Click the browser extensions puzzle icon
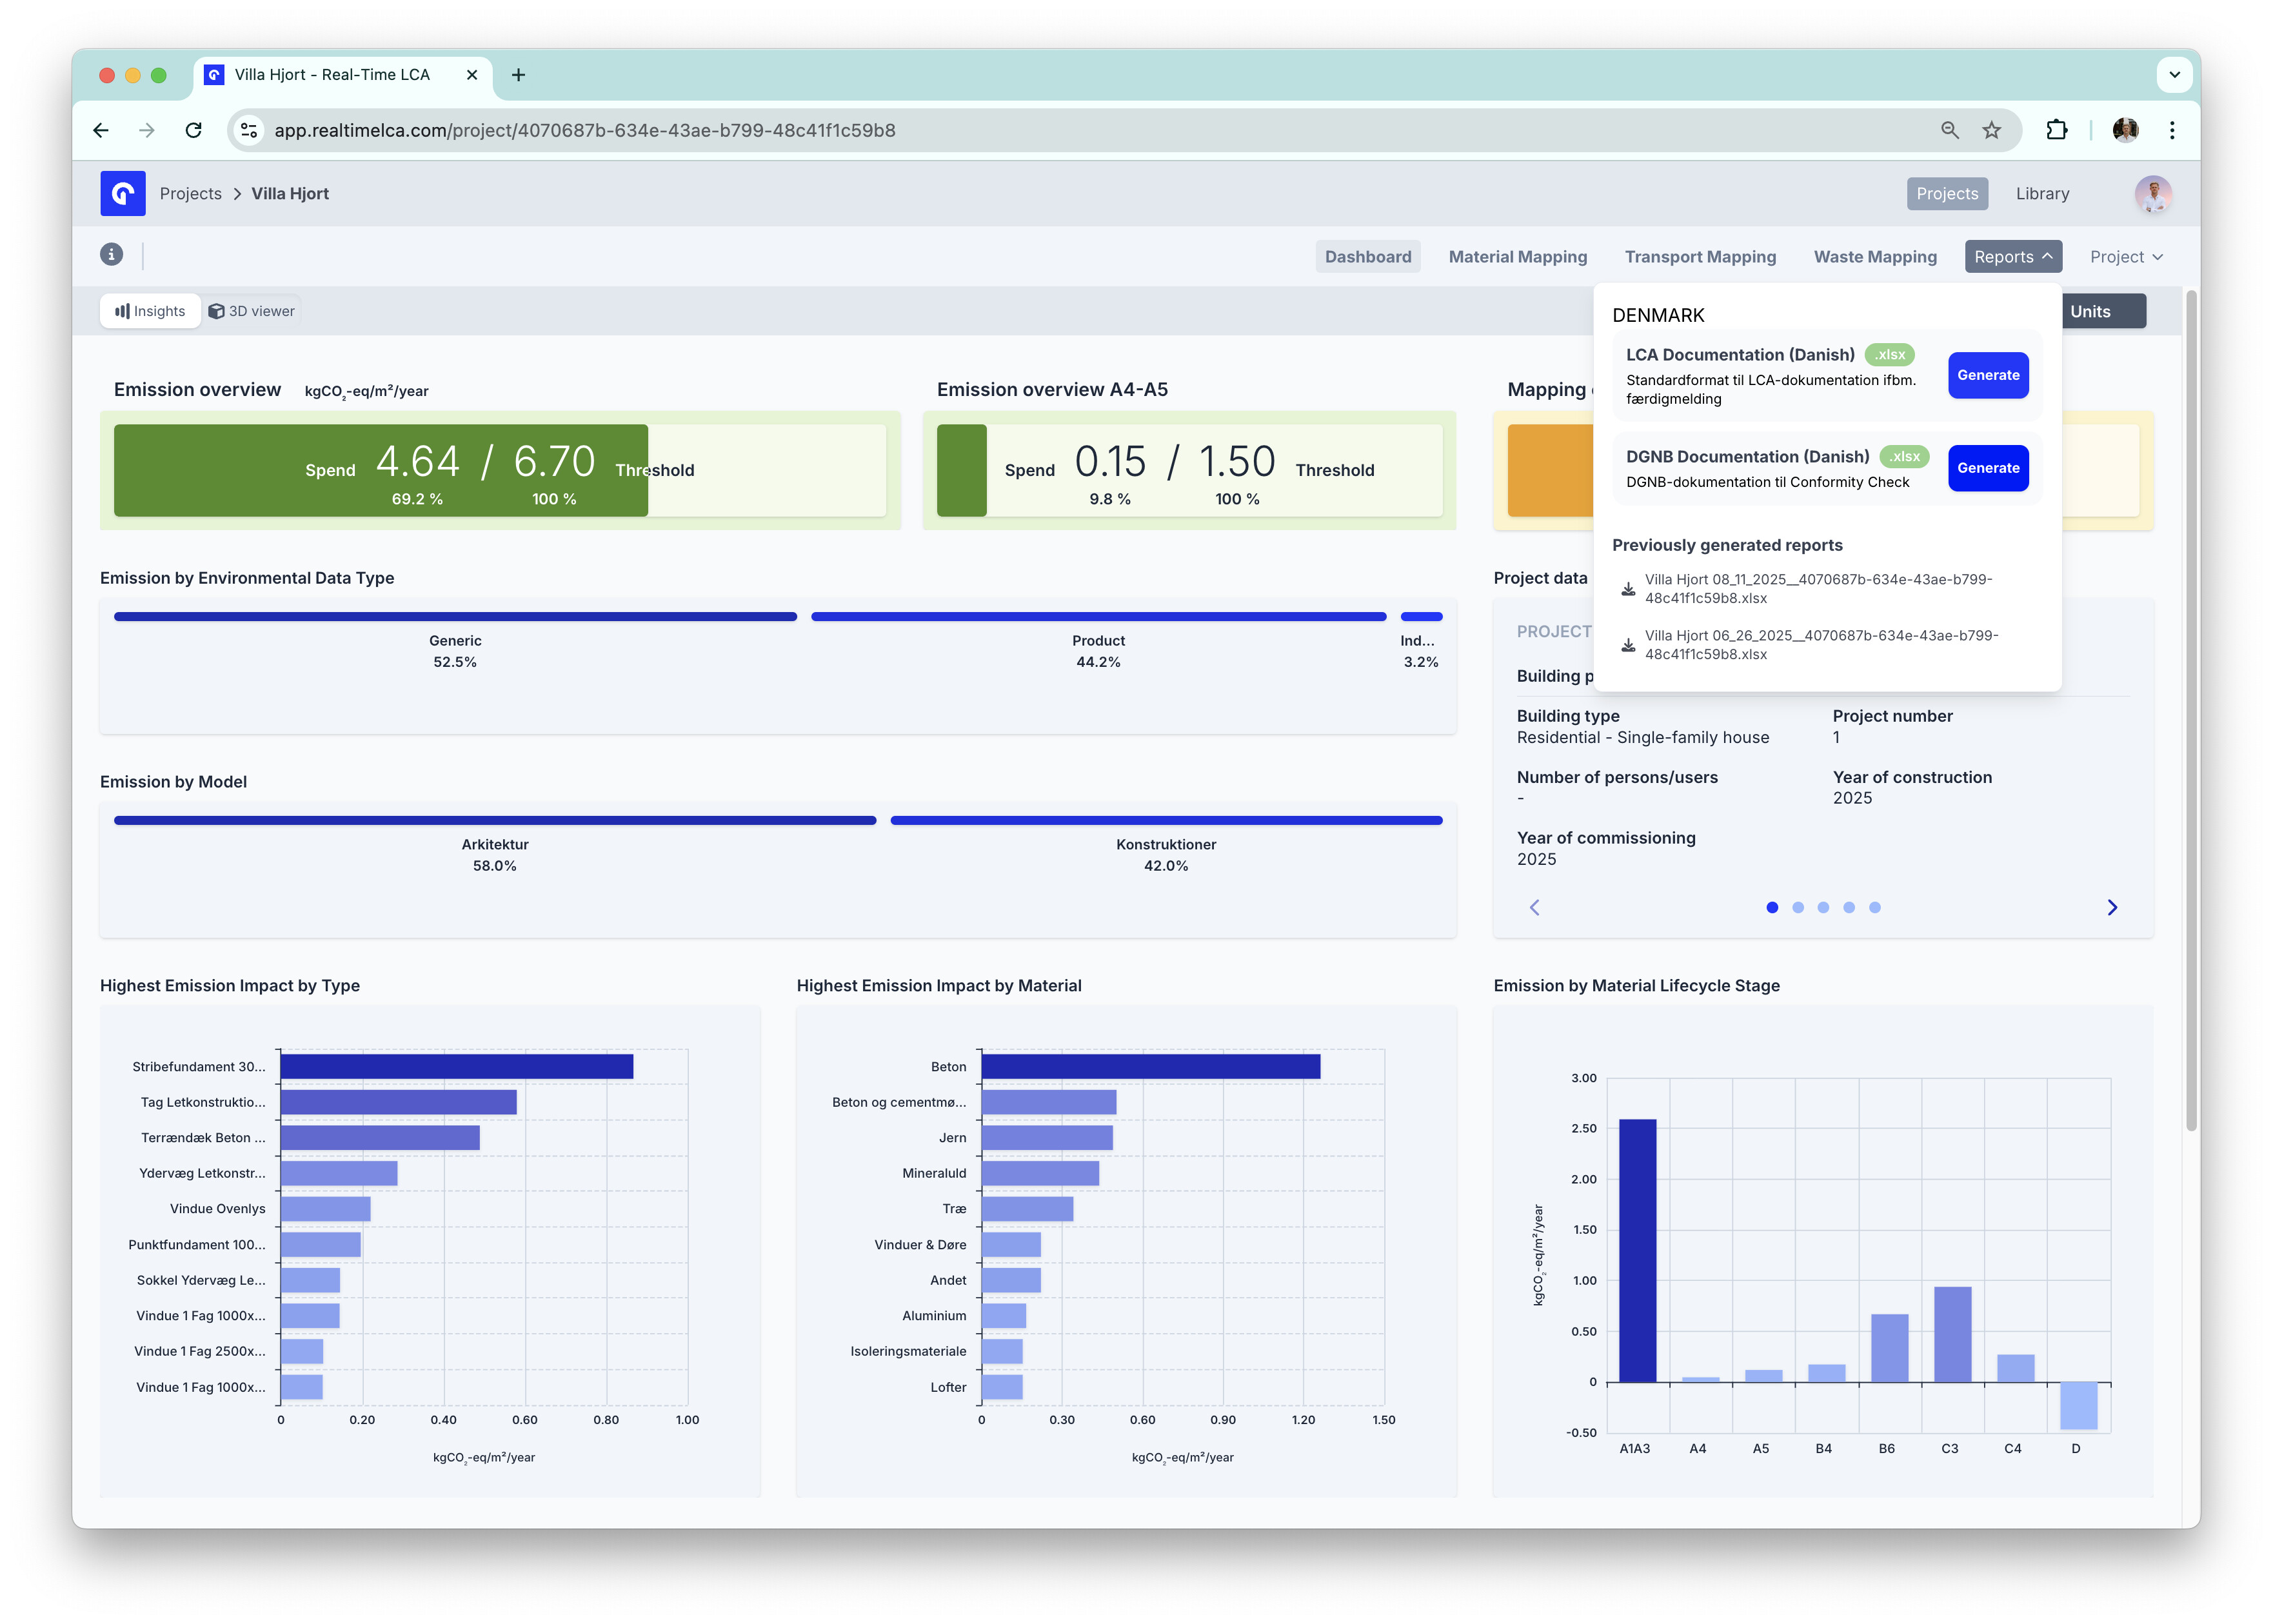2273x1624 pixels. (2056, 130)
